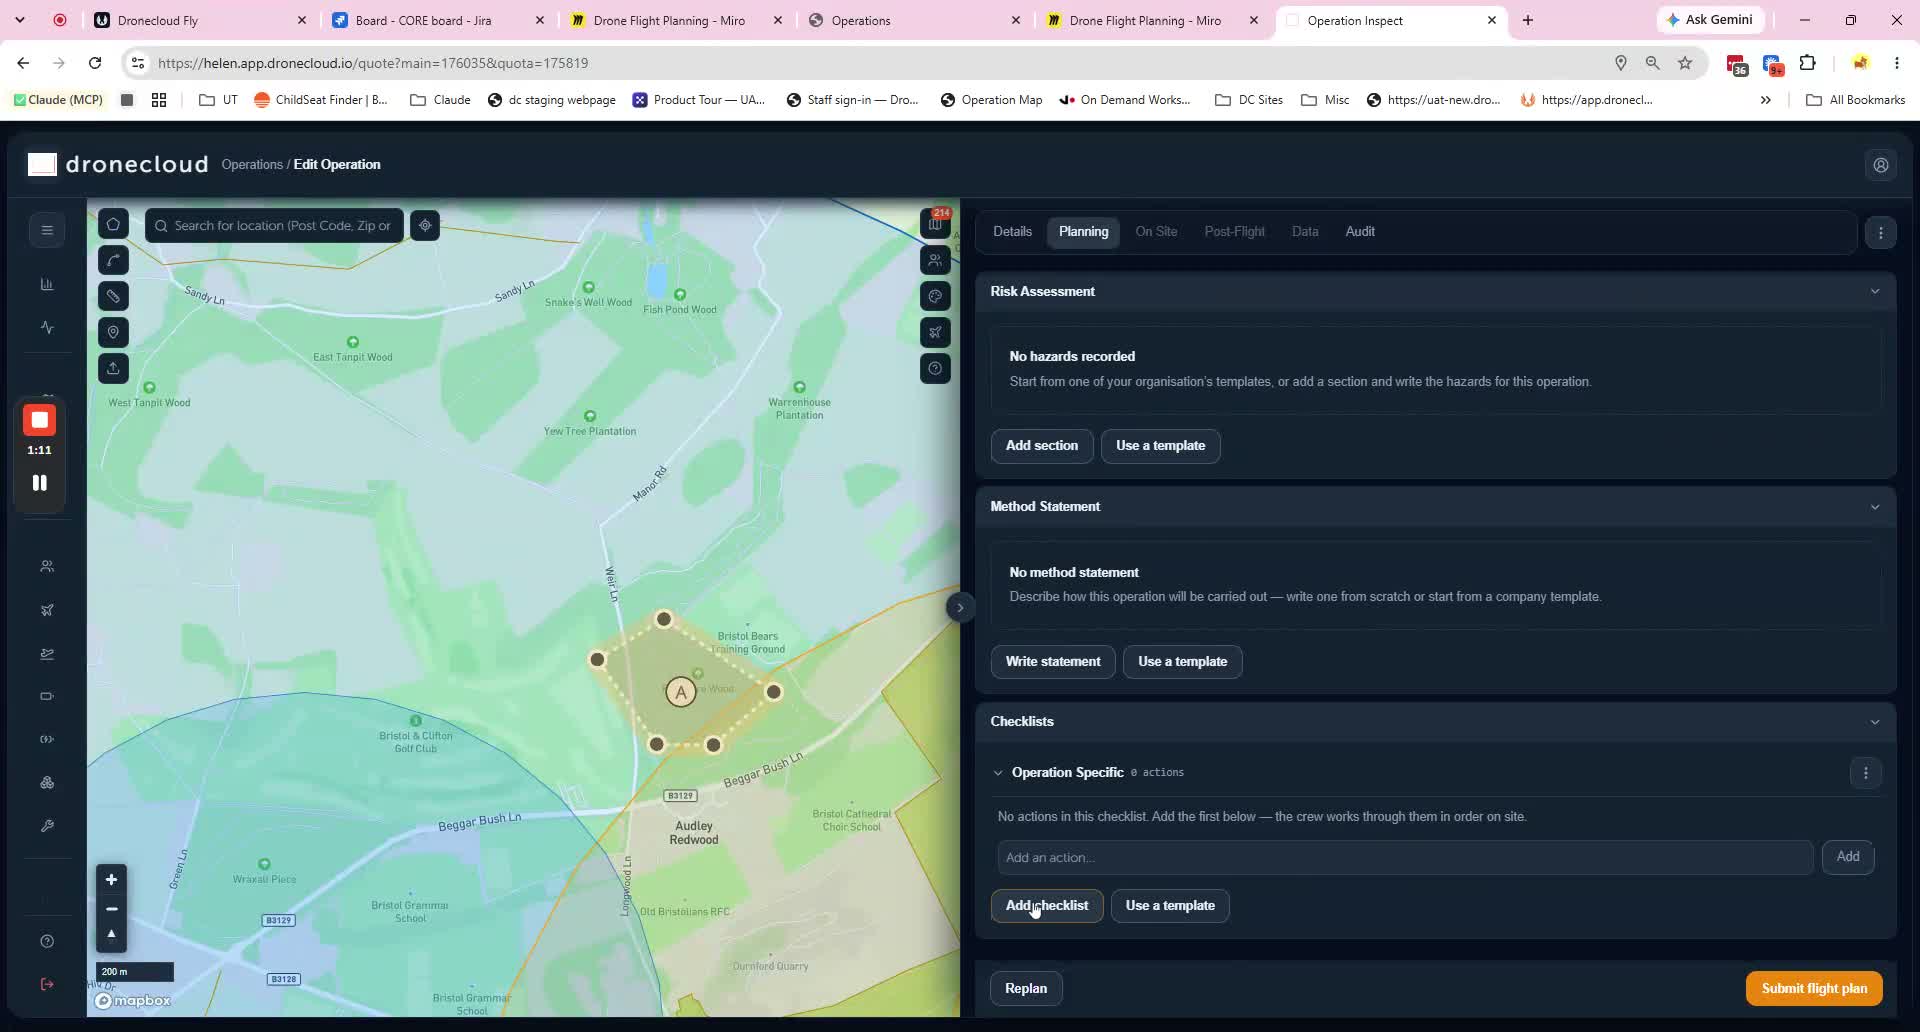Screen dimensions: 1920x1032
Task: Click the logout icon in sidebar
Action: pyautogui.click(x=47, y=984)
